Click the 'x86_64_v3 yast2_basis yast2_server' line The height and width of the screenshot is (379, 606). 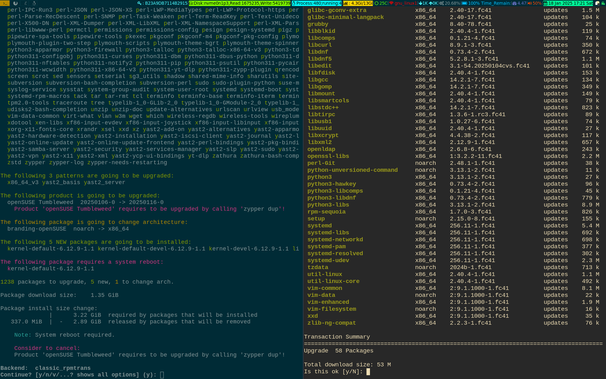tap(66, 182)
